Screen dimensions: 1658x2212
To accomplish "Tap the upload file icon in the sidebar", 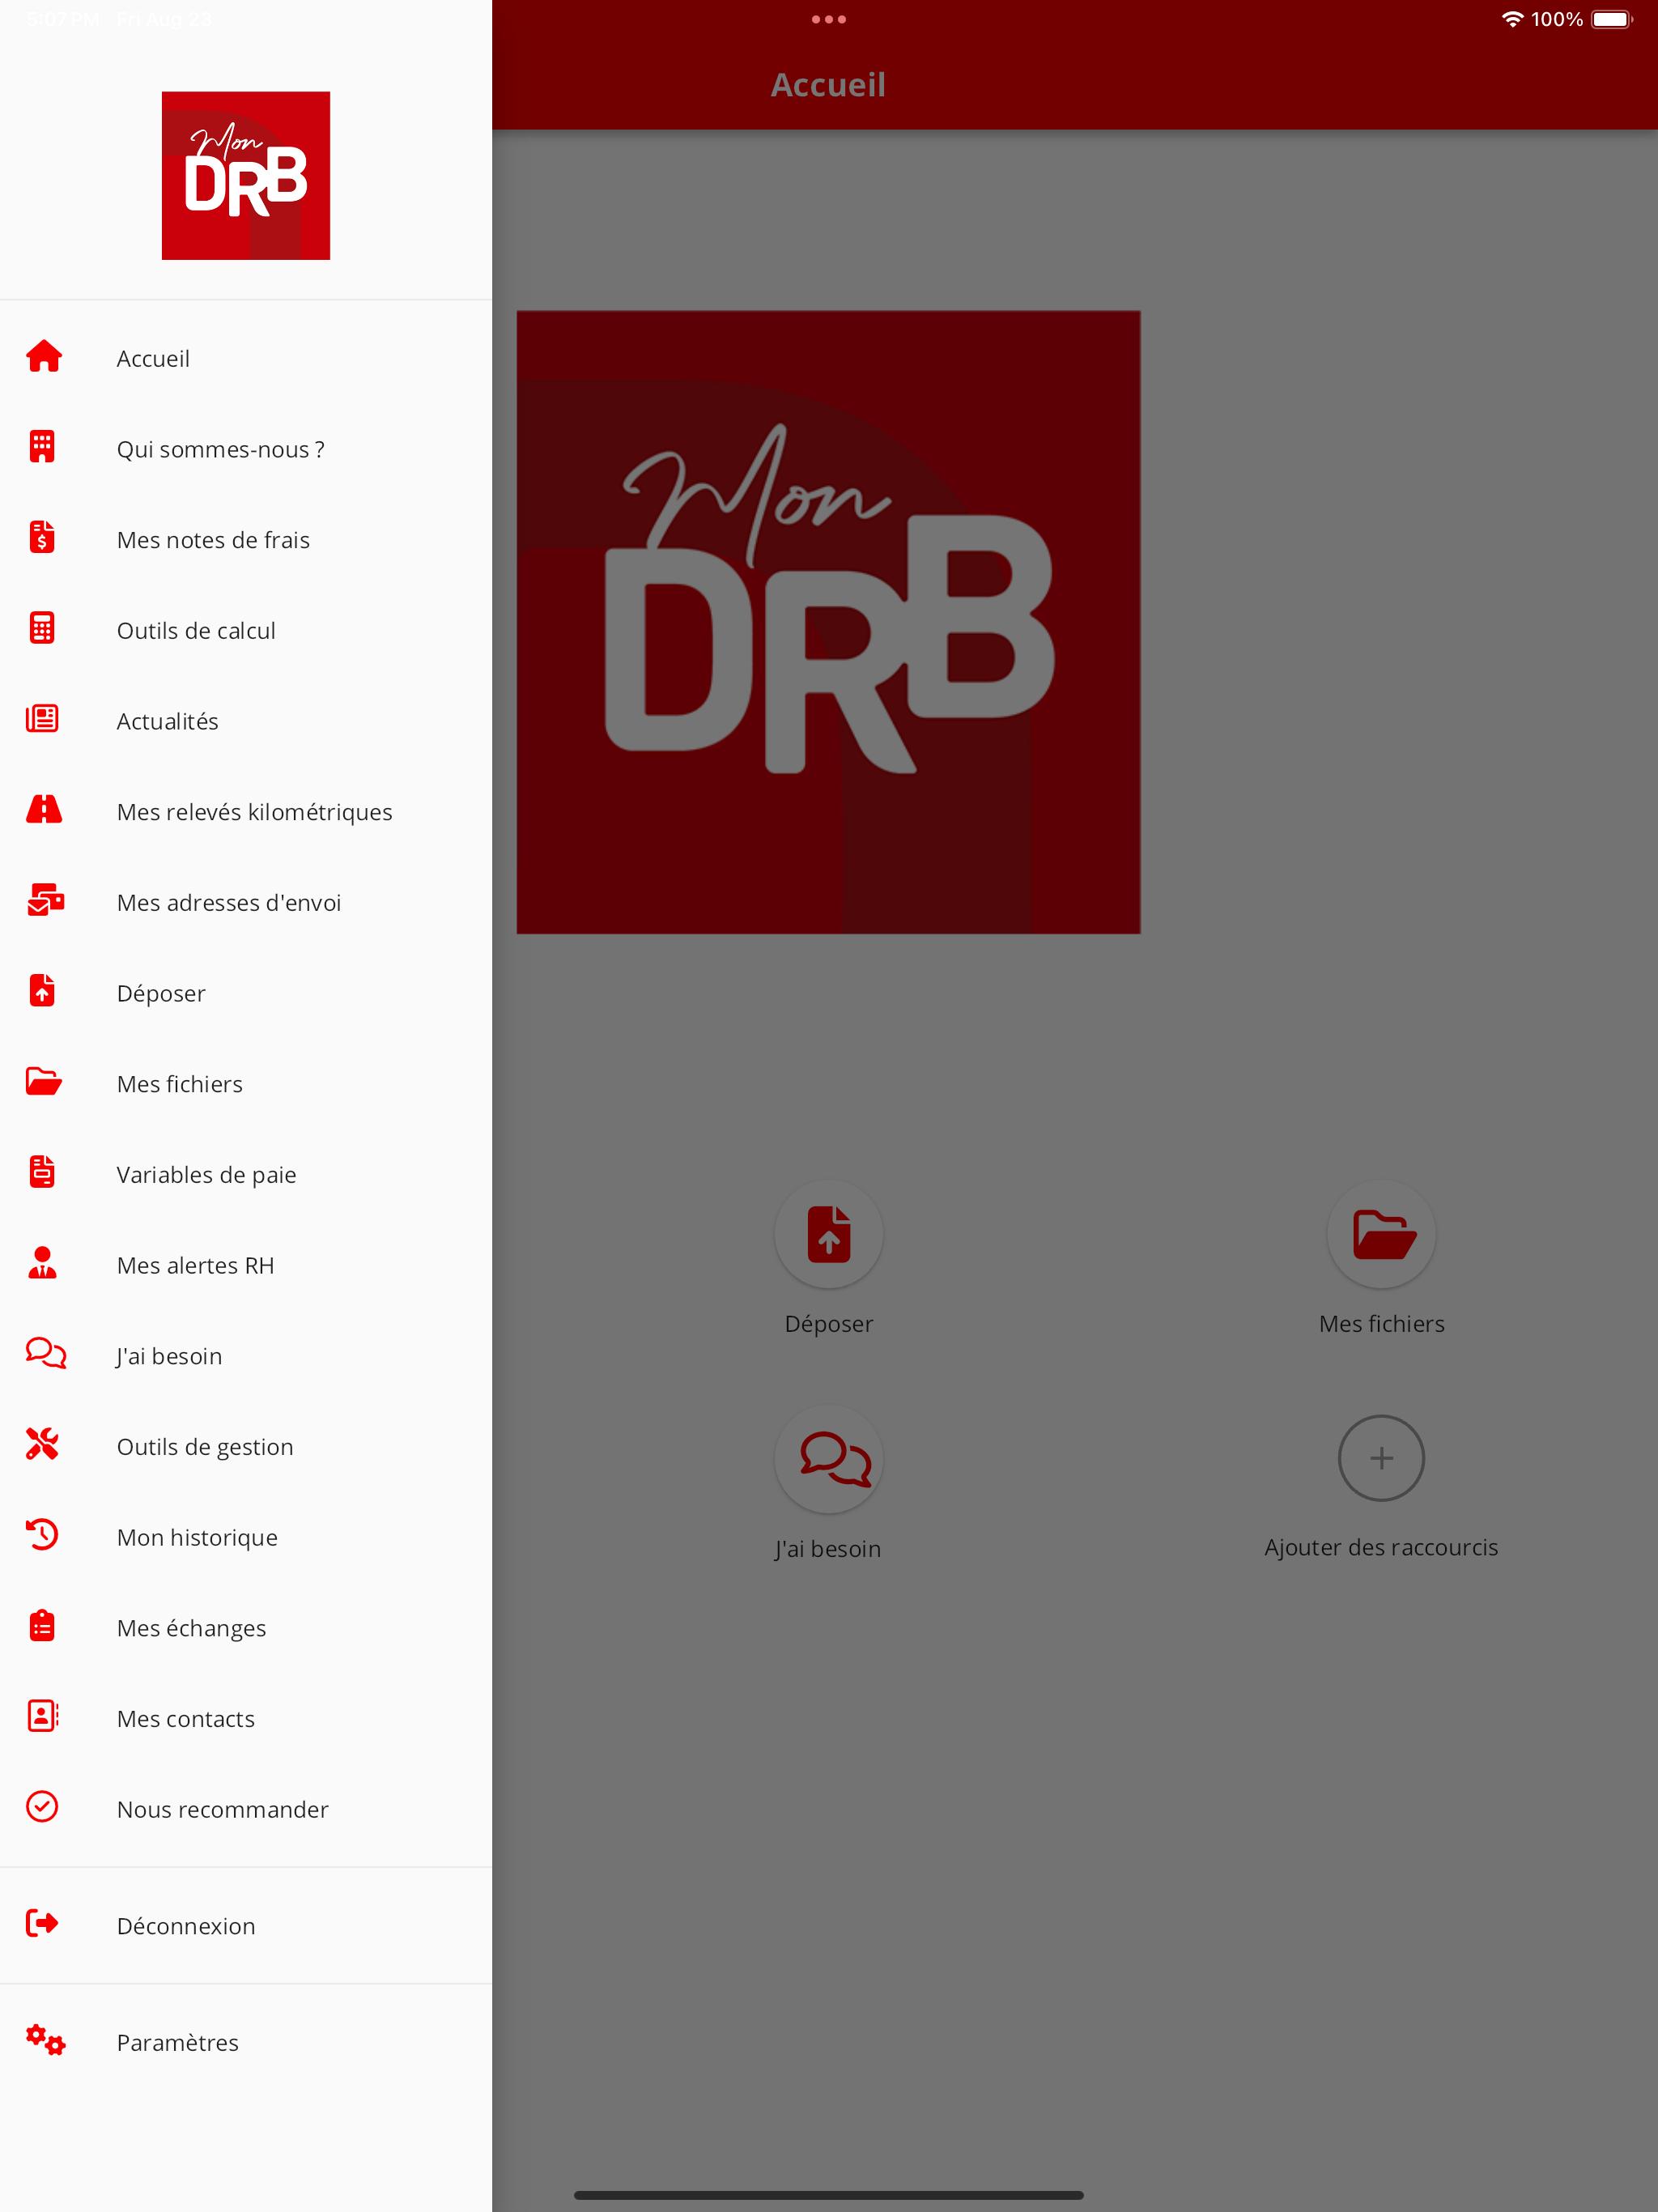I will coord(42,991).
